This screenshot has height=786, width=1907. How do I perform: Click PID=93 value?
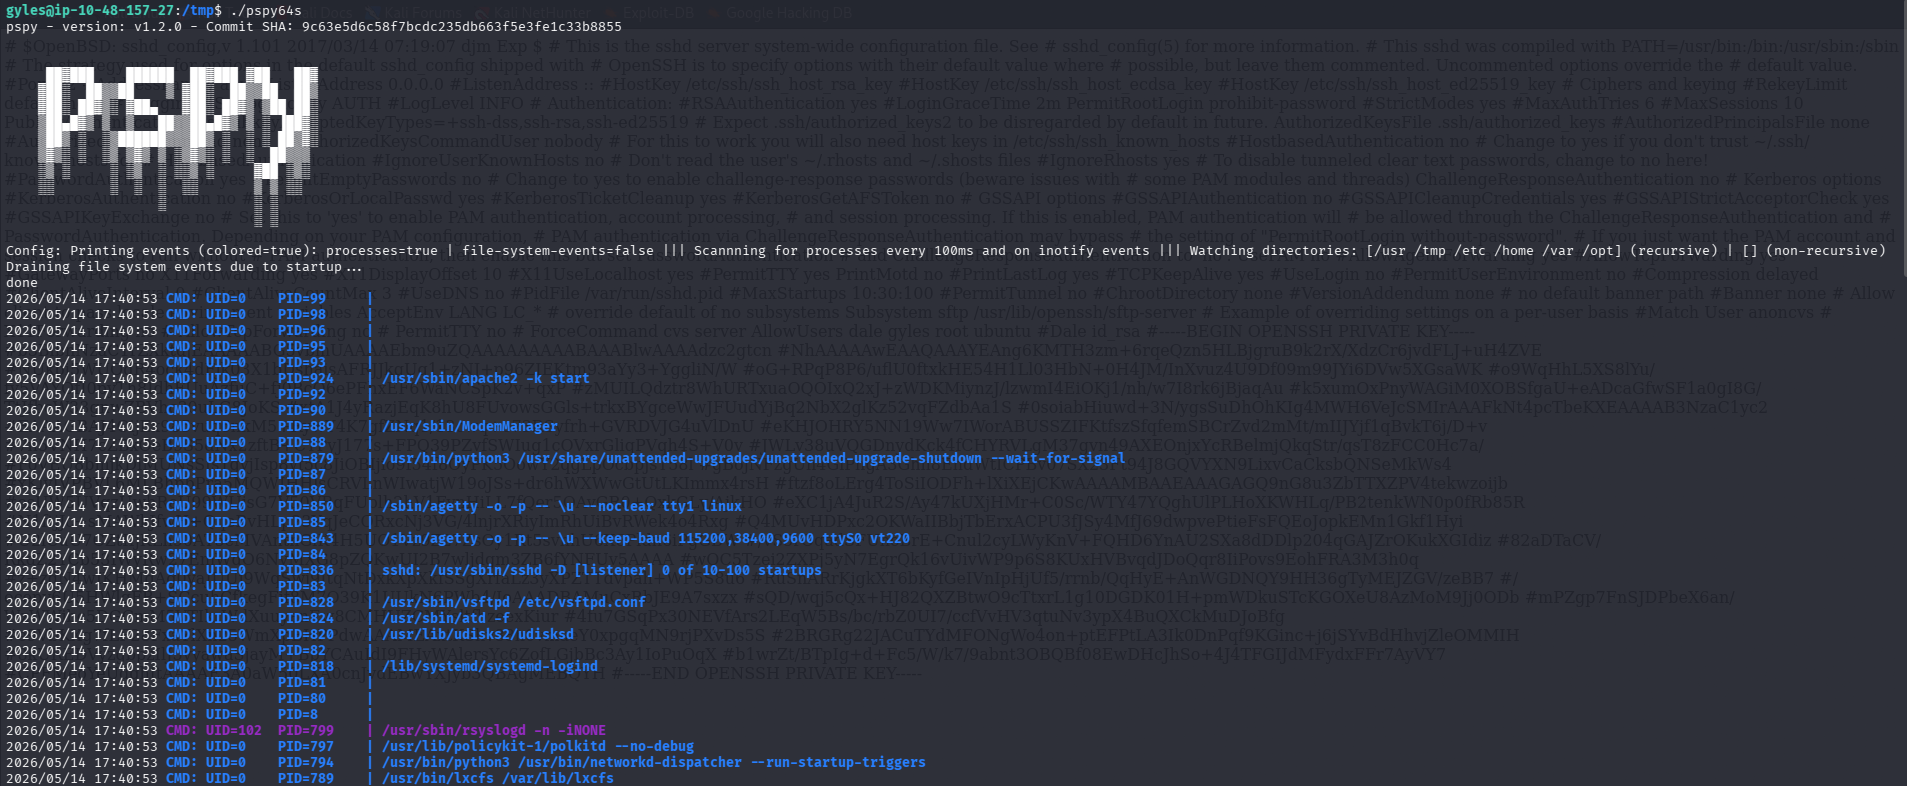pyautogui.click(x=302, y=363)
